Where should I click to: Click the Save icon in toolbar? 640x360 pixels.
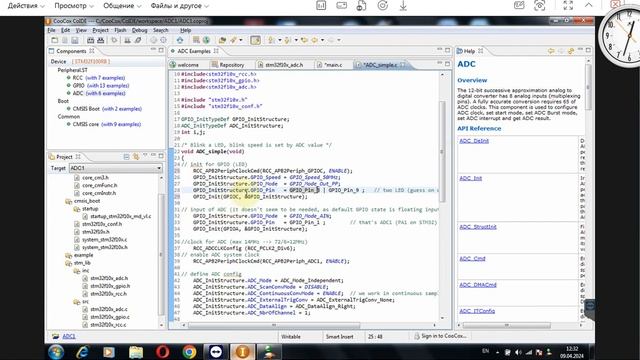75,40
